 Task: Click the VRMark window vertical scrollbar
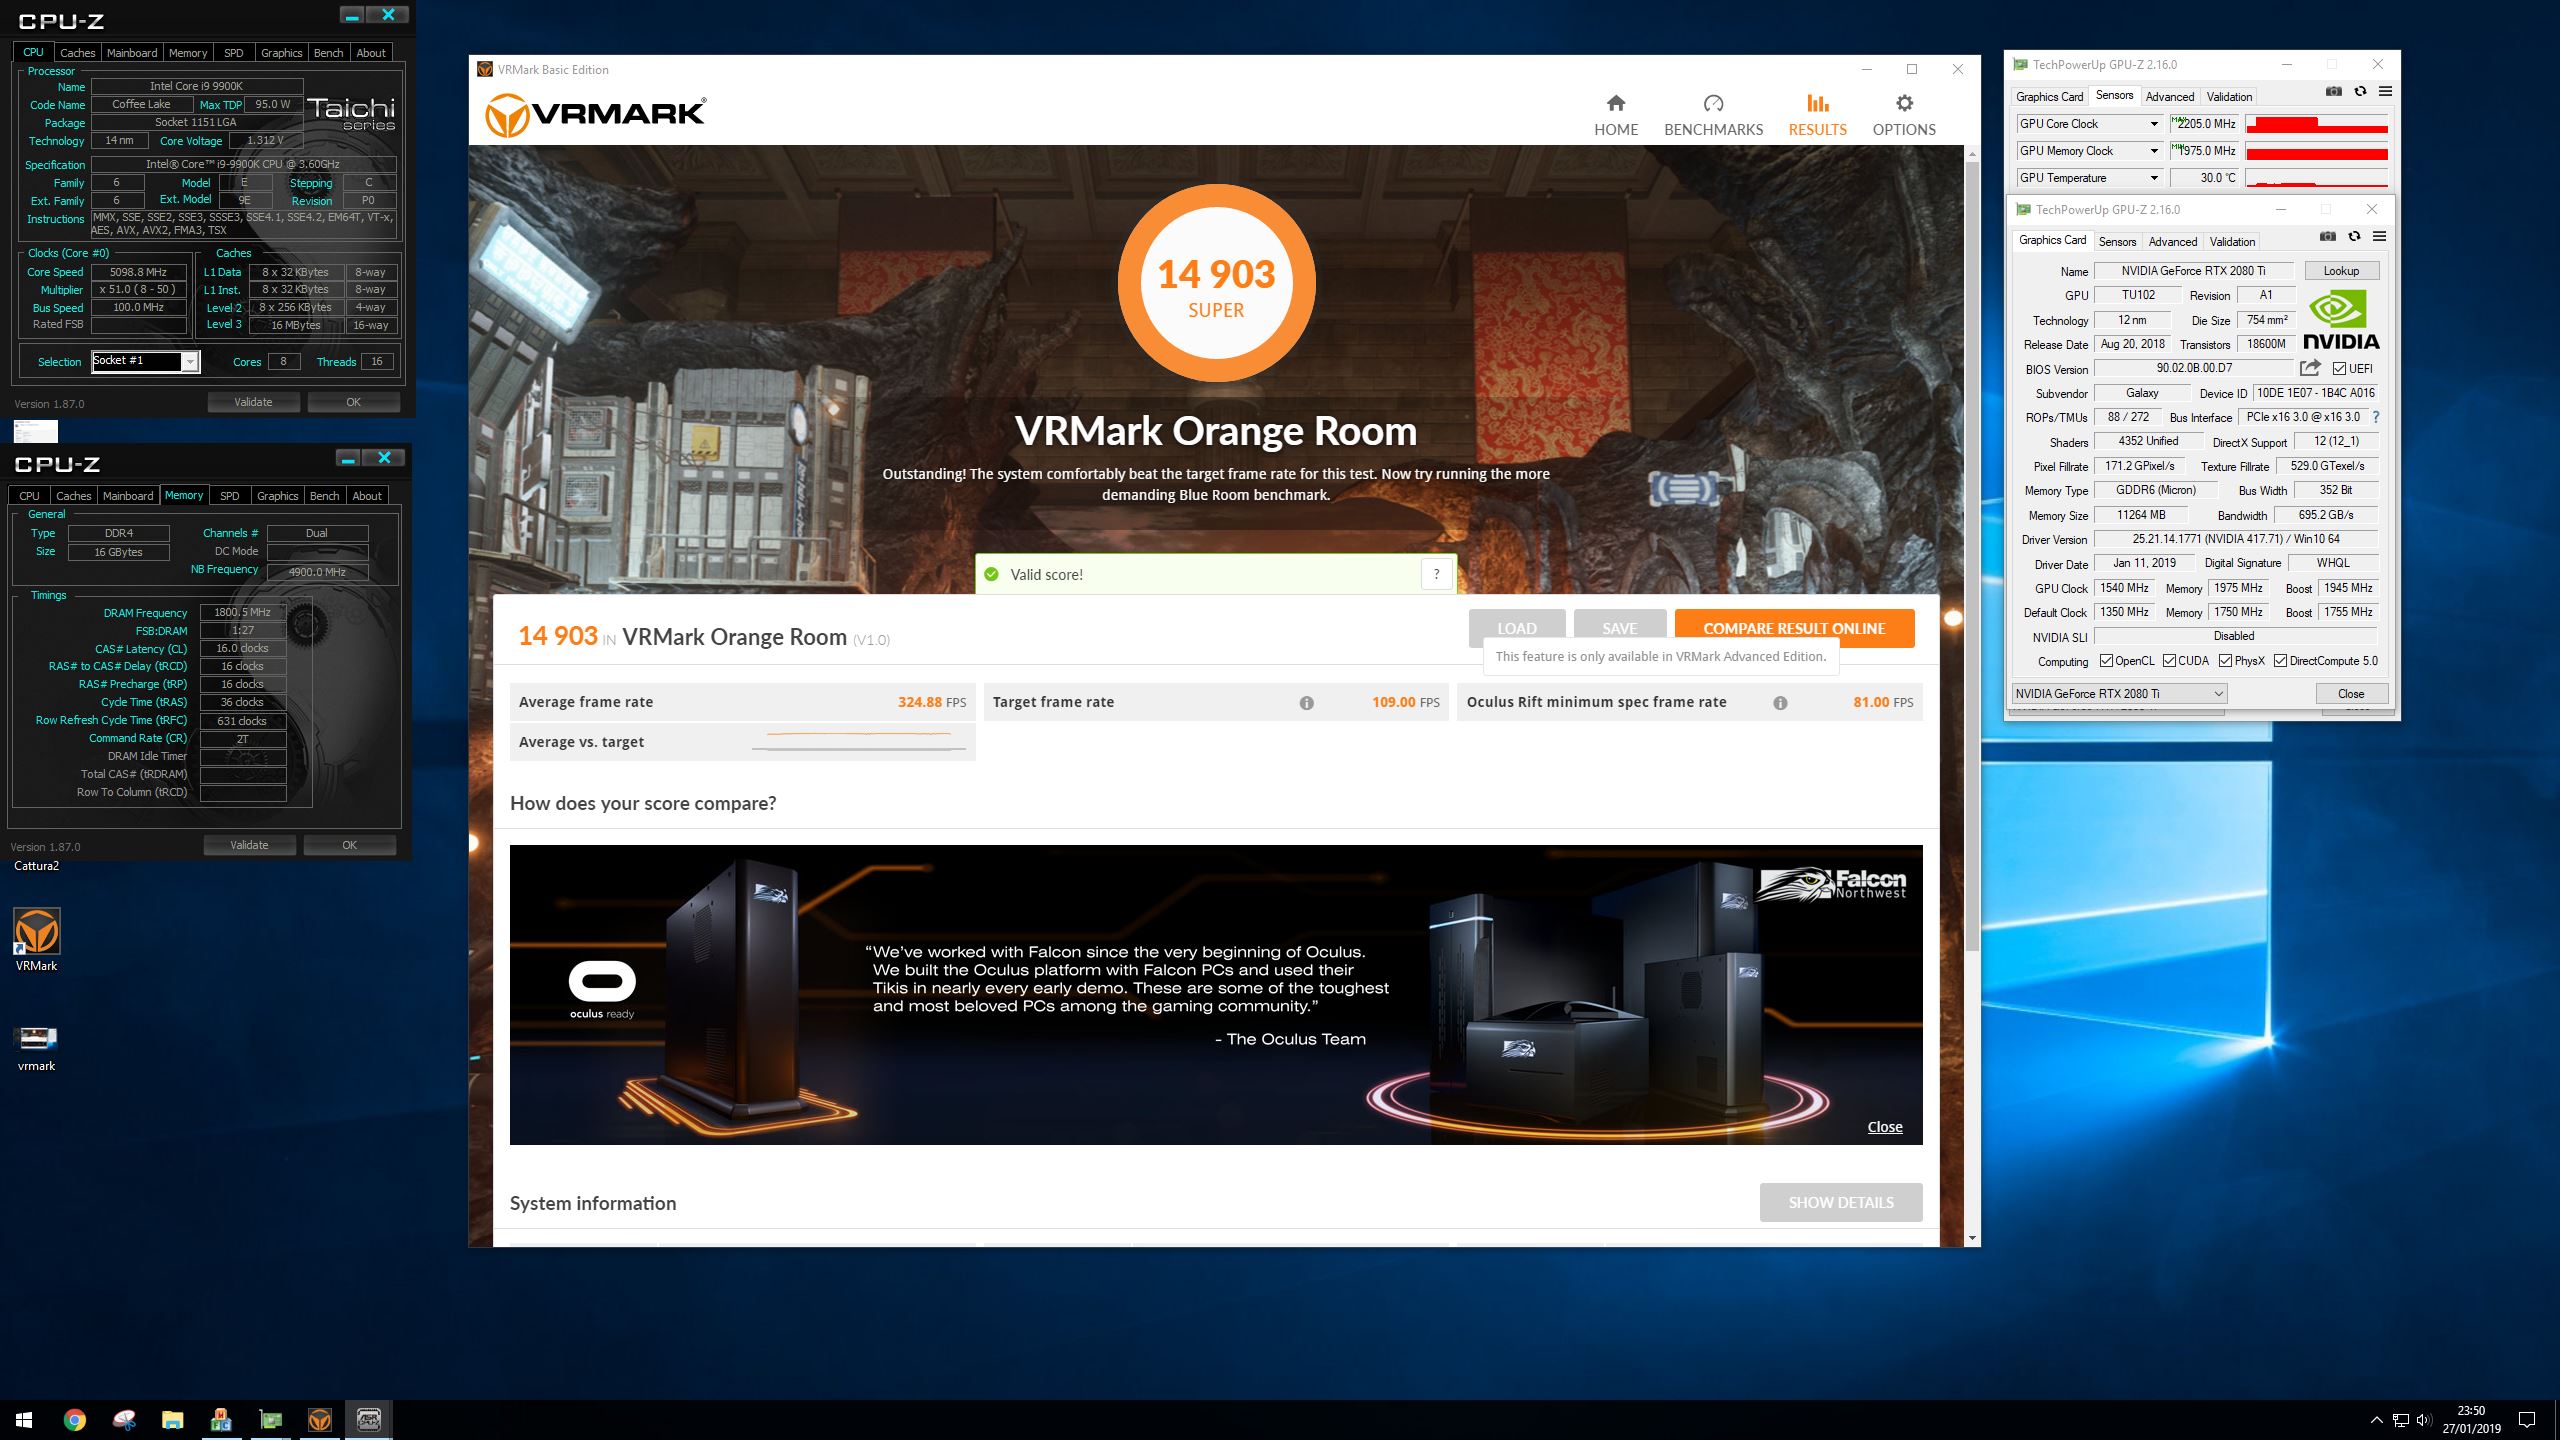click(1972, 555)
